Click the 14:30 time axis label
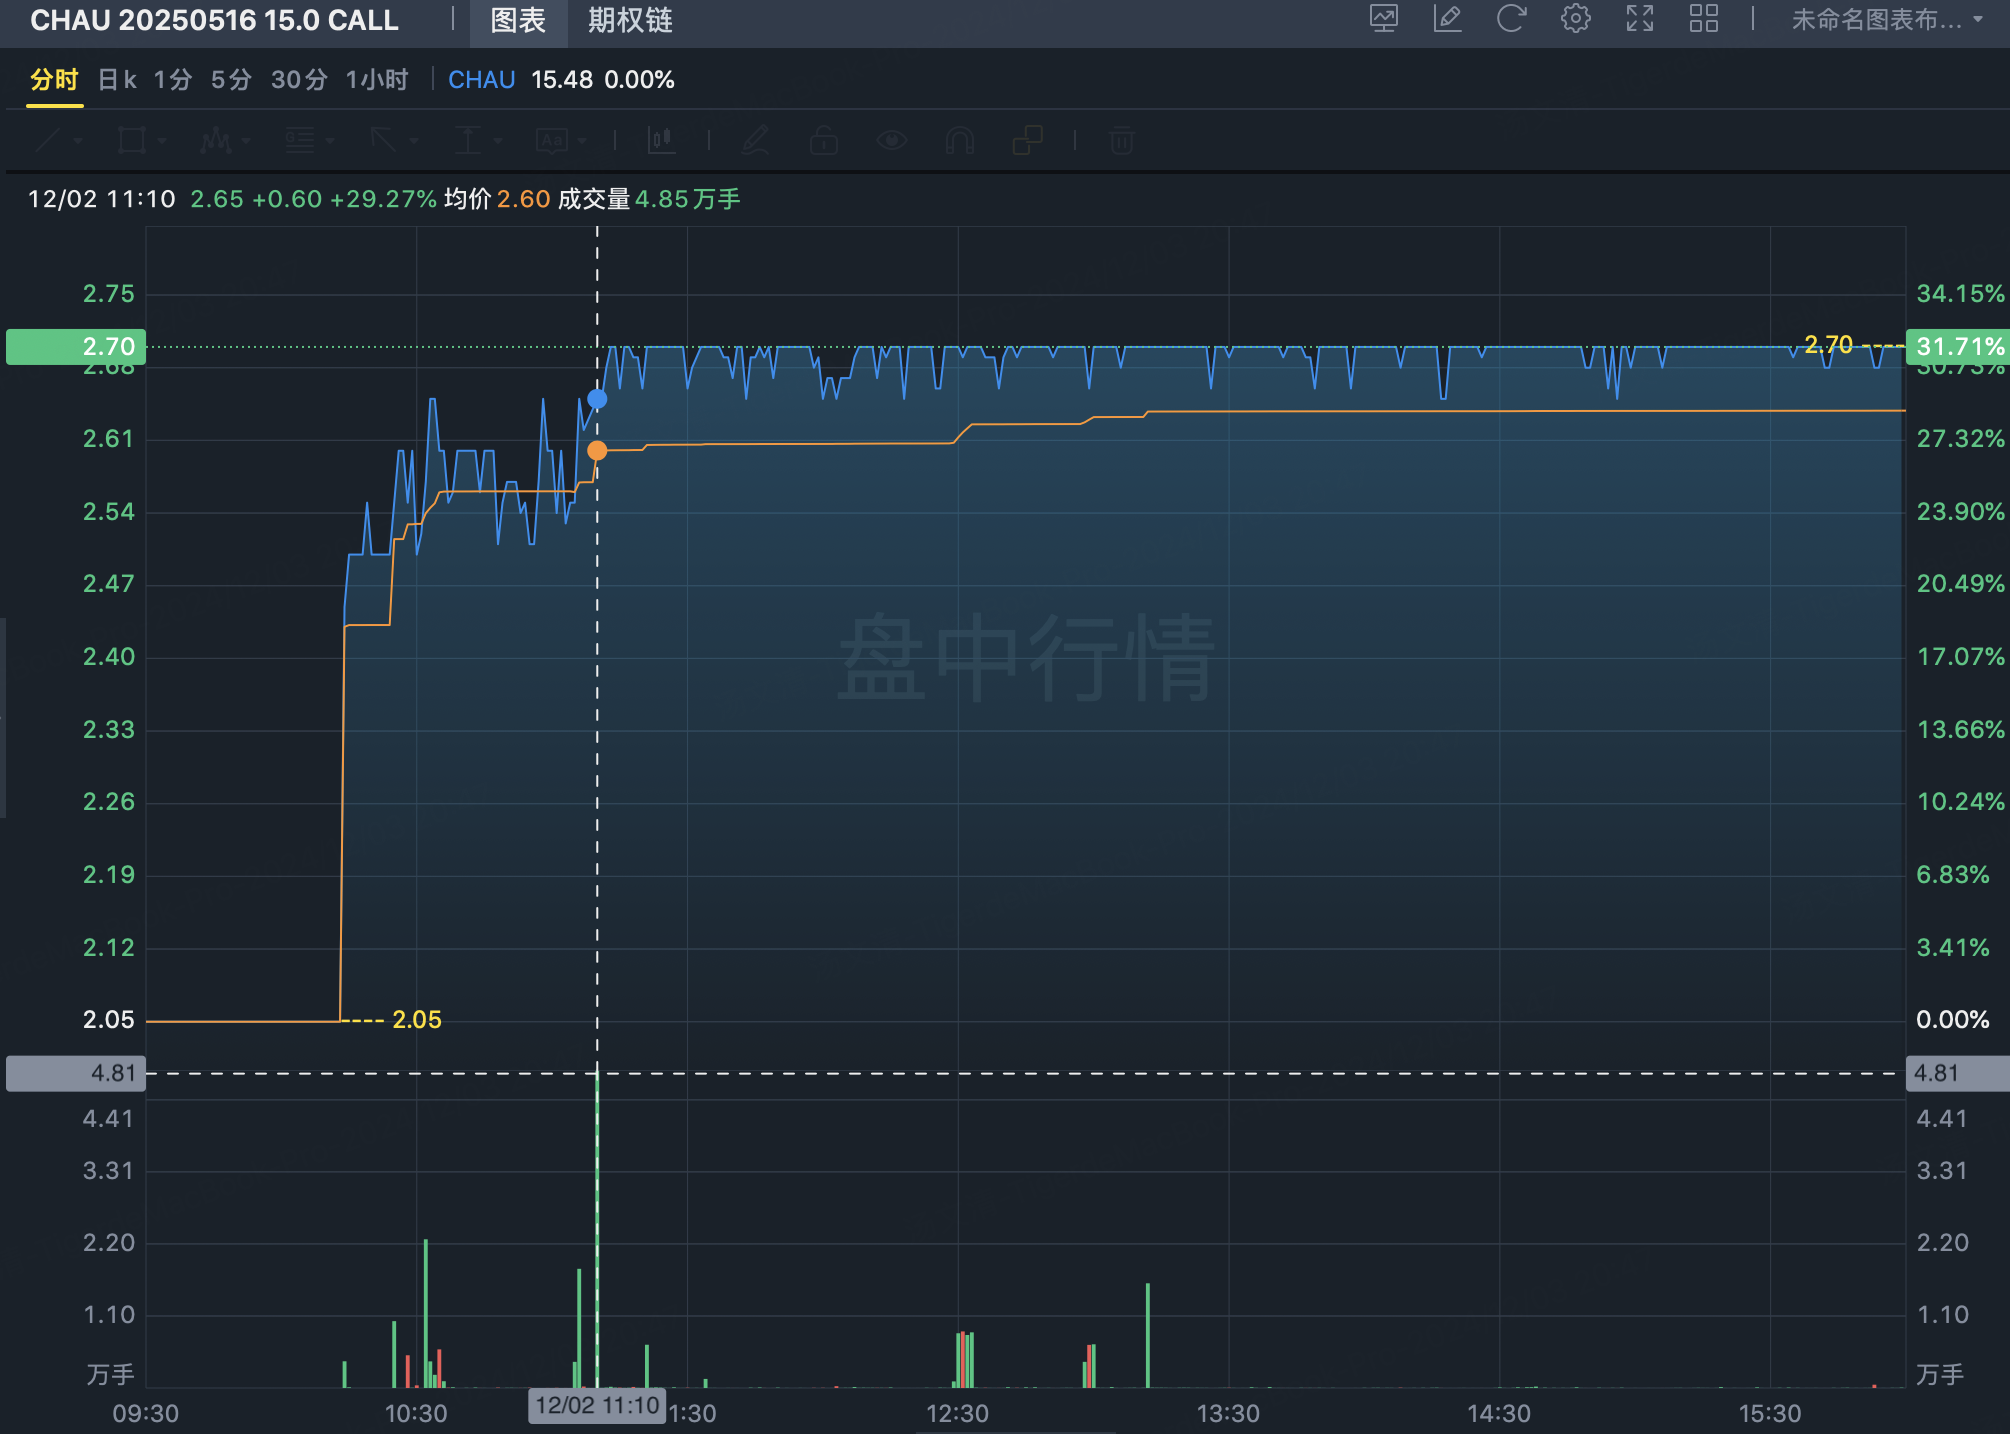 tap(1499, 1414)
